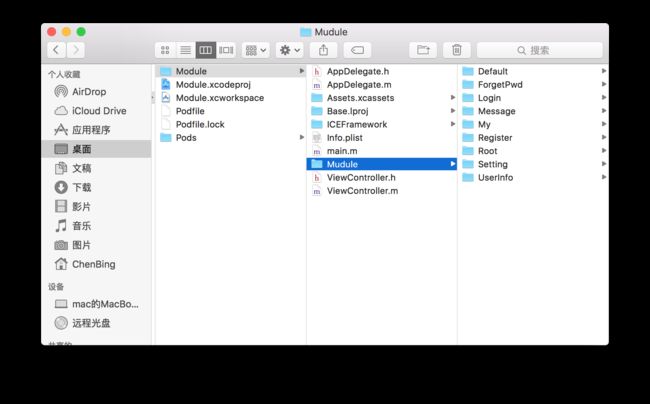This screenshot has width=650, height=404.
Task: Select 桌面 in the sidebar
Action: (x=97, y=149)
